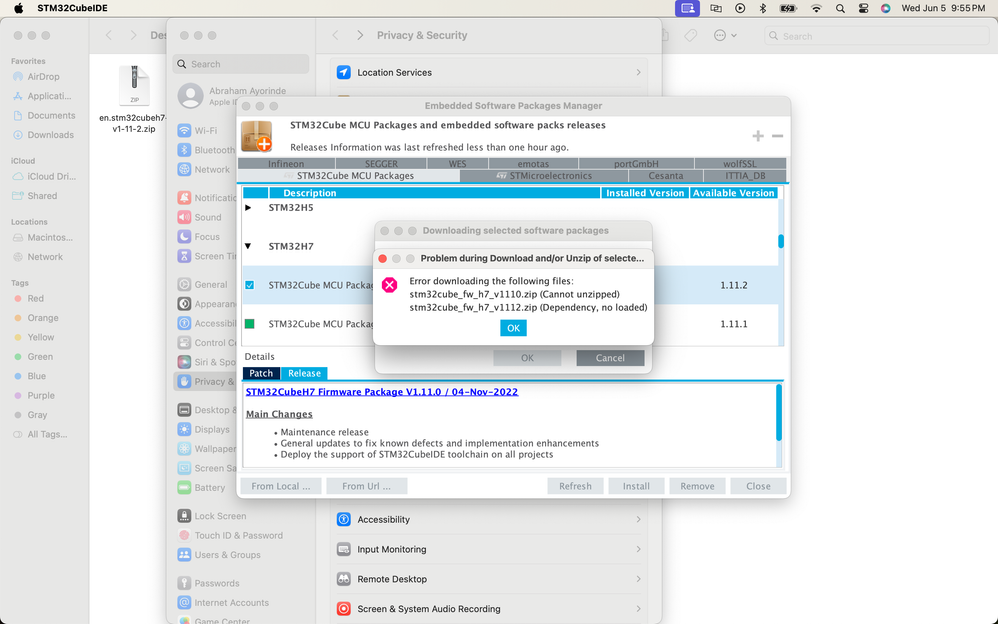Uncheck the STM32Cube MCU Package 1.11.2 checkbox
The image size is (998, 624).
coord(250,285)
